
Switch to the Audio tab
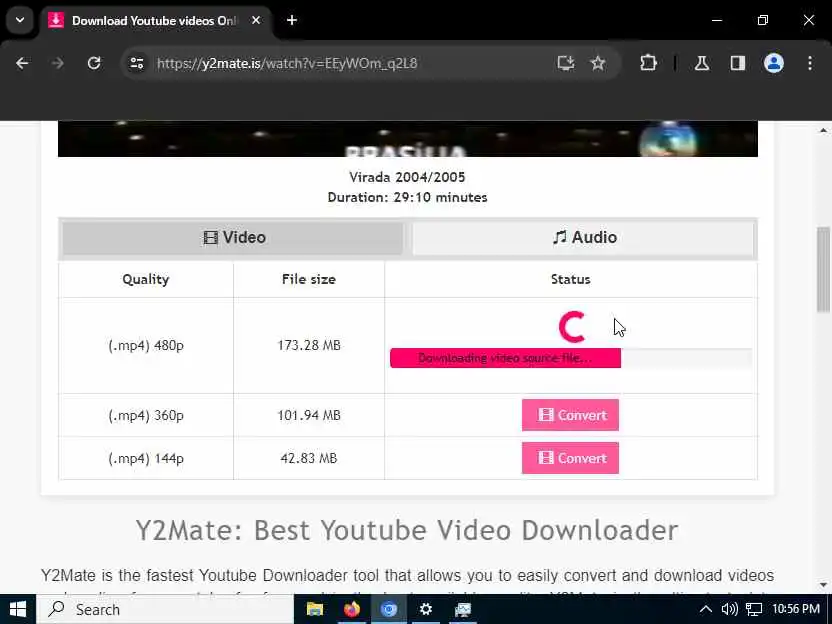coord(584,237)
